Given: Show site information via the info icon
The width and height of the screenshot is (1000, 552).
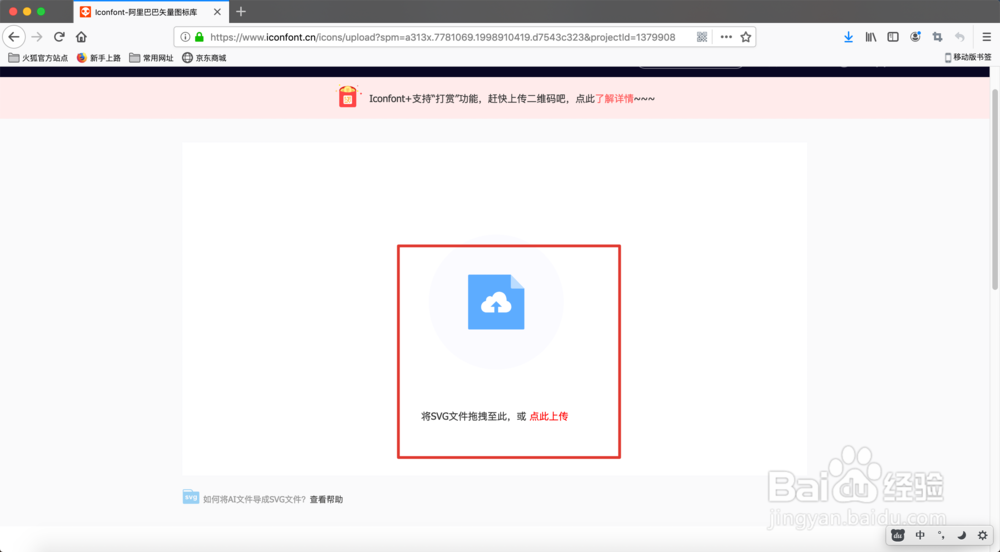Looking at the screenshot, I should click(x=185, y=37).
